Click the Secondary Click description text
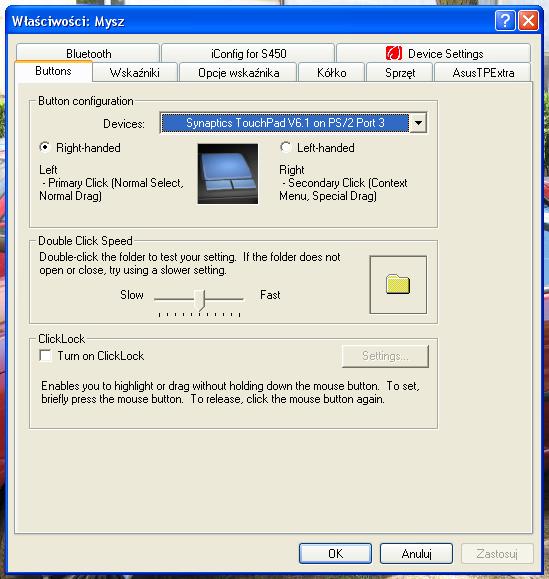The image size is (549, 579). click(x=343, y=189)
